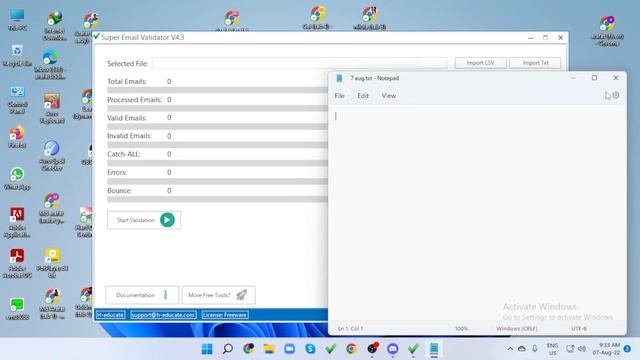Open the Firefox desktop icon
640x360 pixels.
17,137
